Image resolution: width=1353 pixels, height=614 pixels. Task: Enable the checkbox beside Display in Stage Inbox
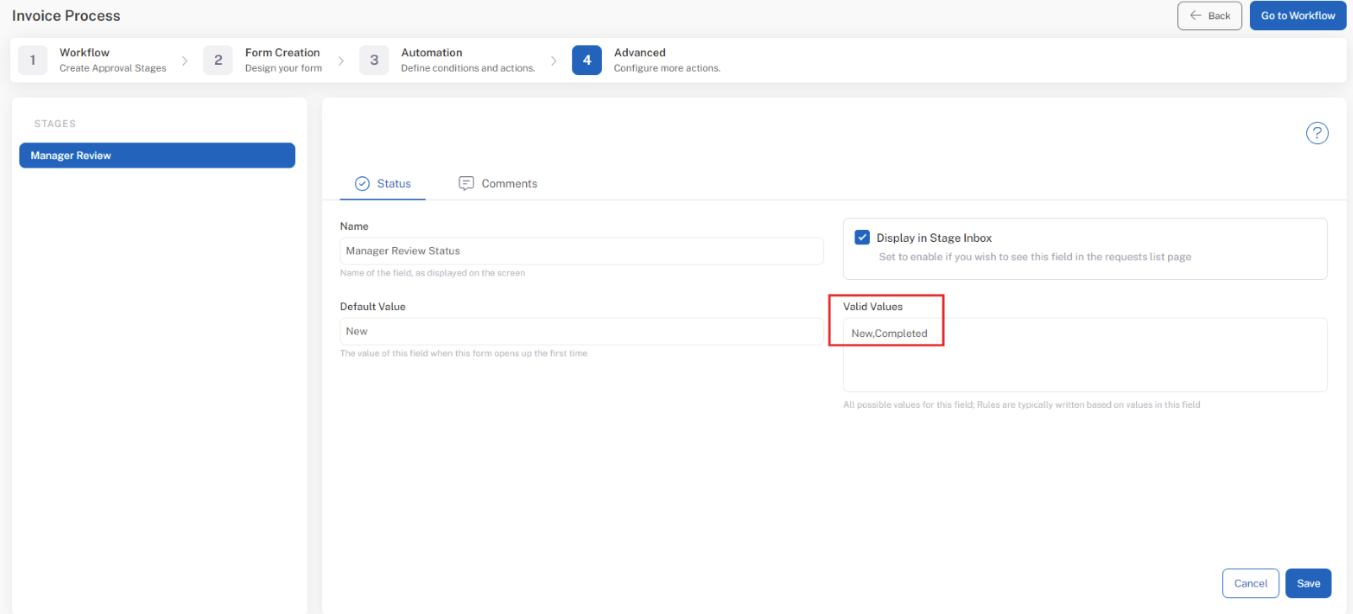pyautogui.click(x=862, y=237)
